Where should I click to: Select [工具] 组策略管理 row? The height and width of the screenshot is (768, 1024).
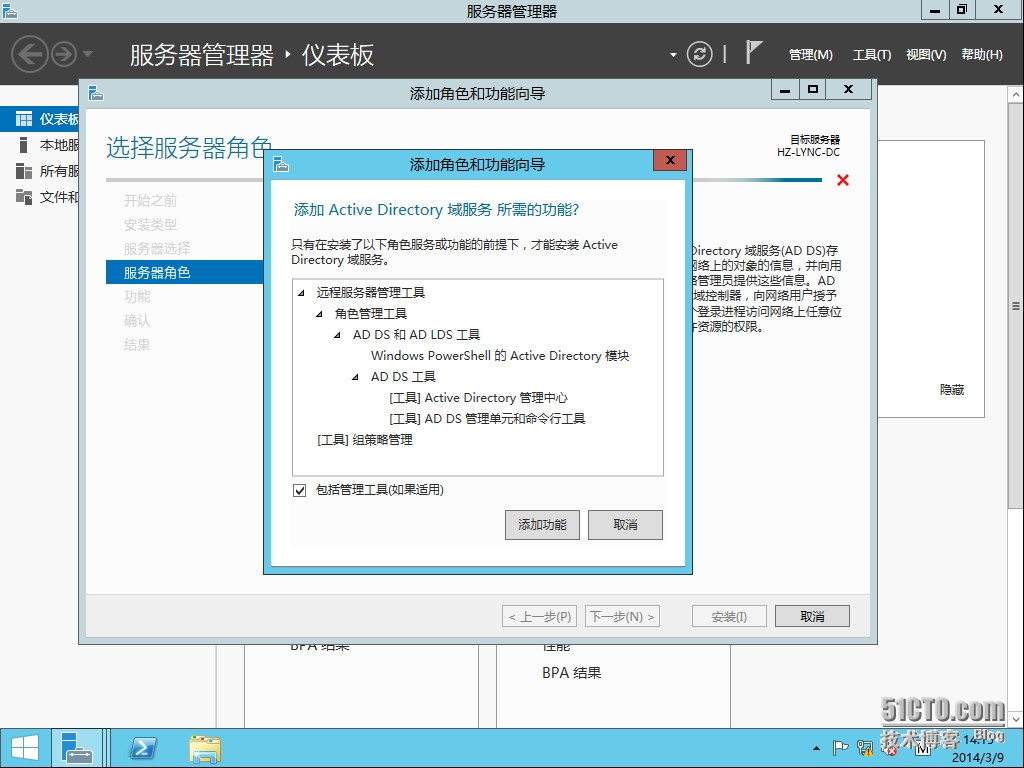tap(364, 440)
